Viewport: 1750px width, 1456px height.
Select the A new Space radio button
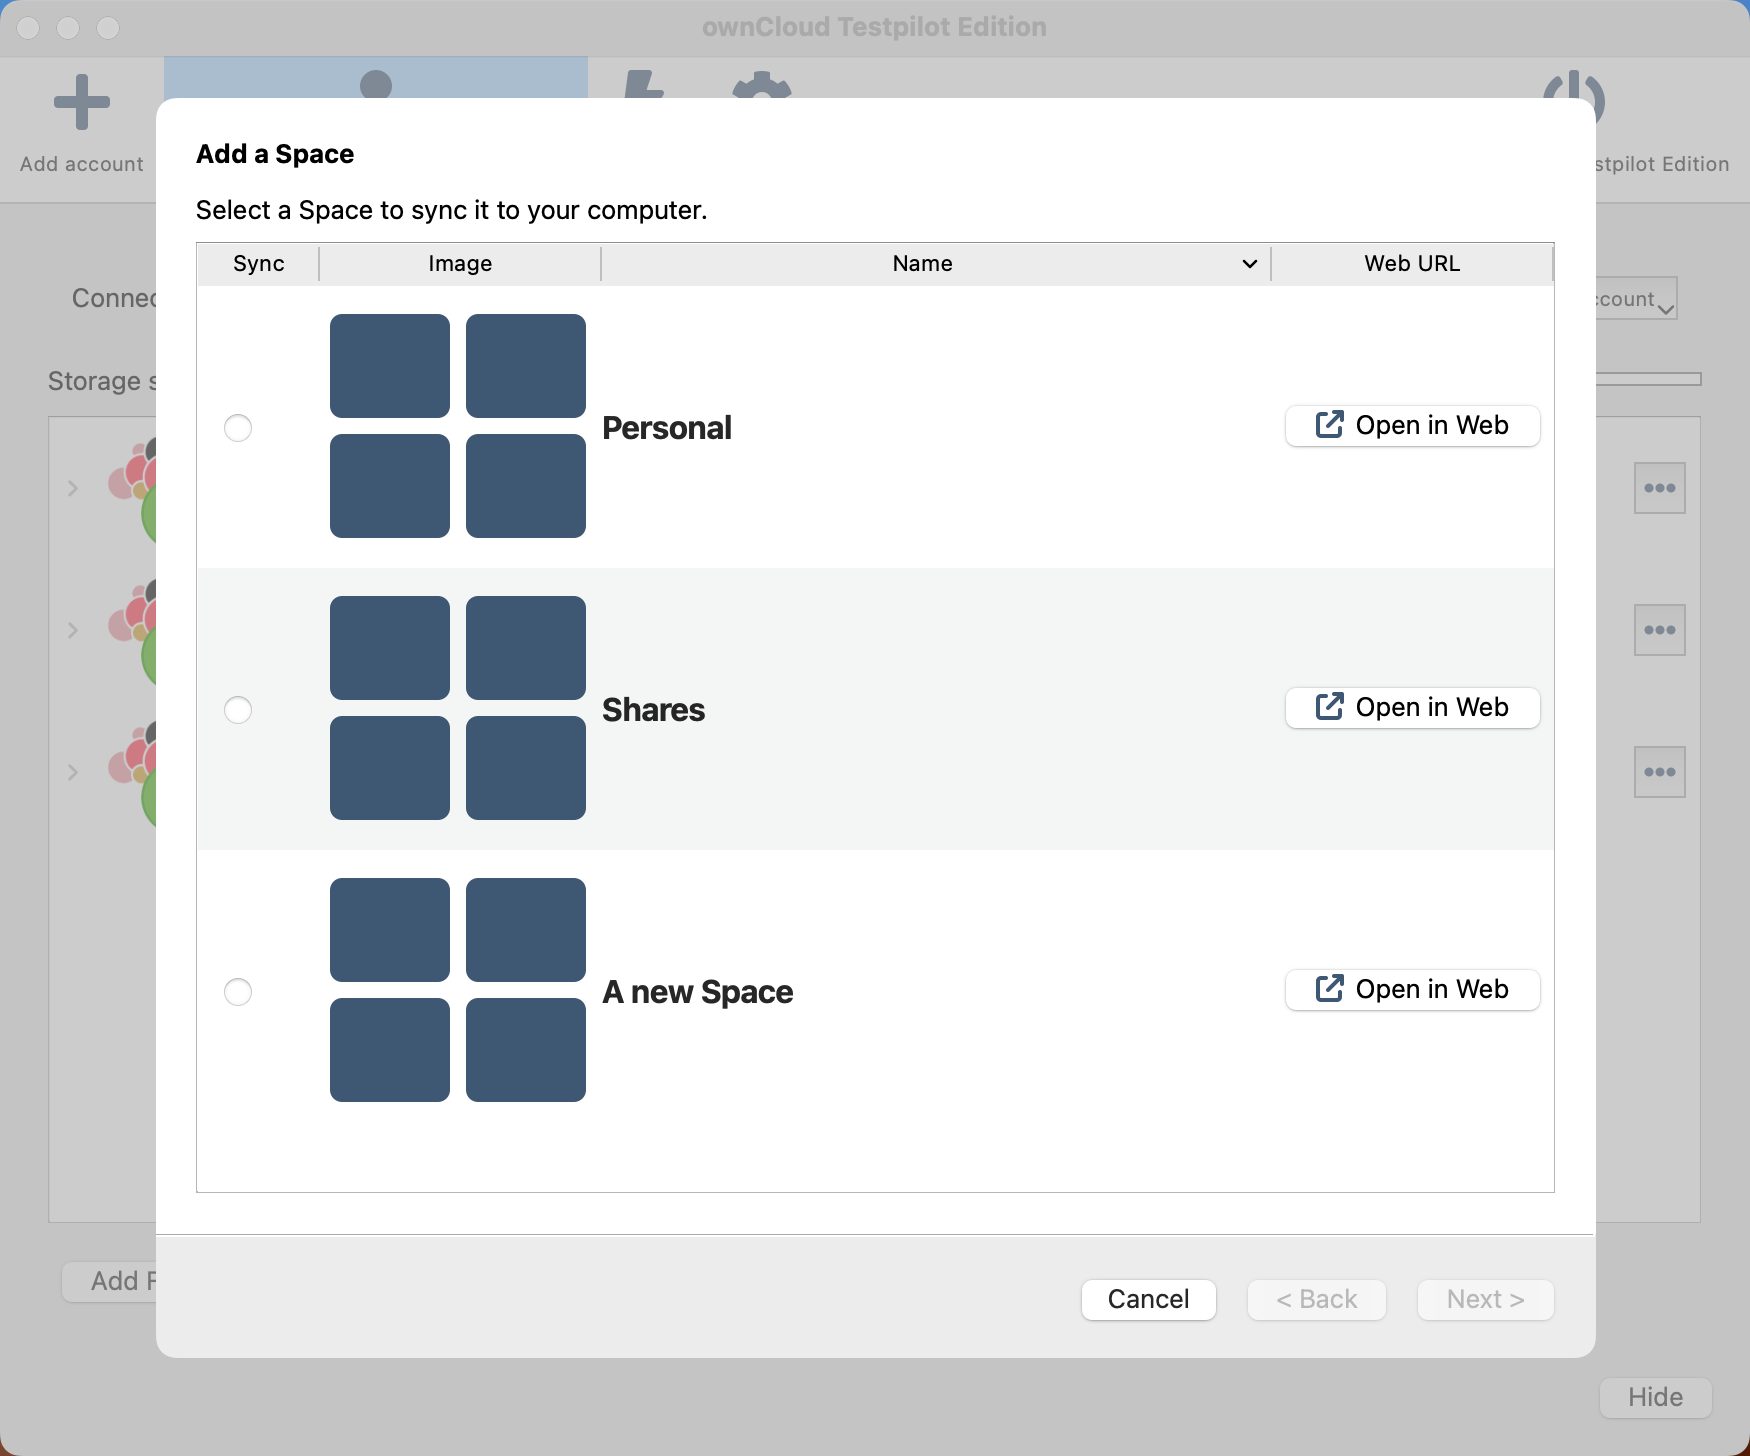(238, 992)
